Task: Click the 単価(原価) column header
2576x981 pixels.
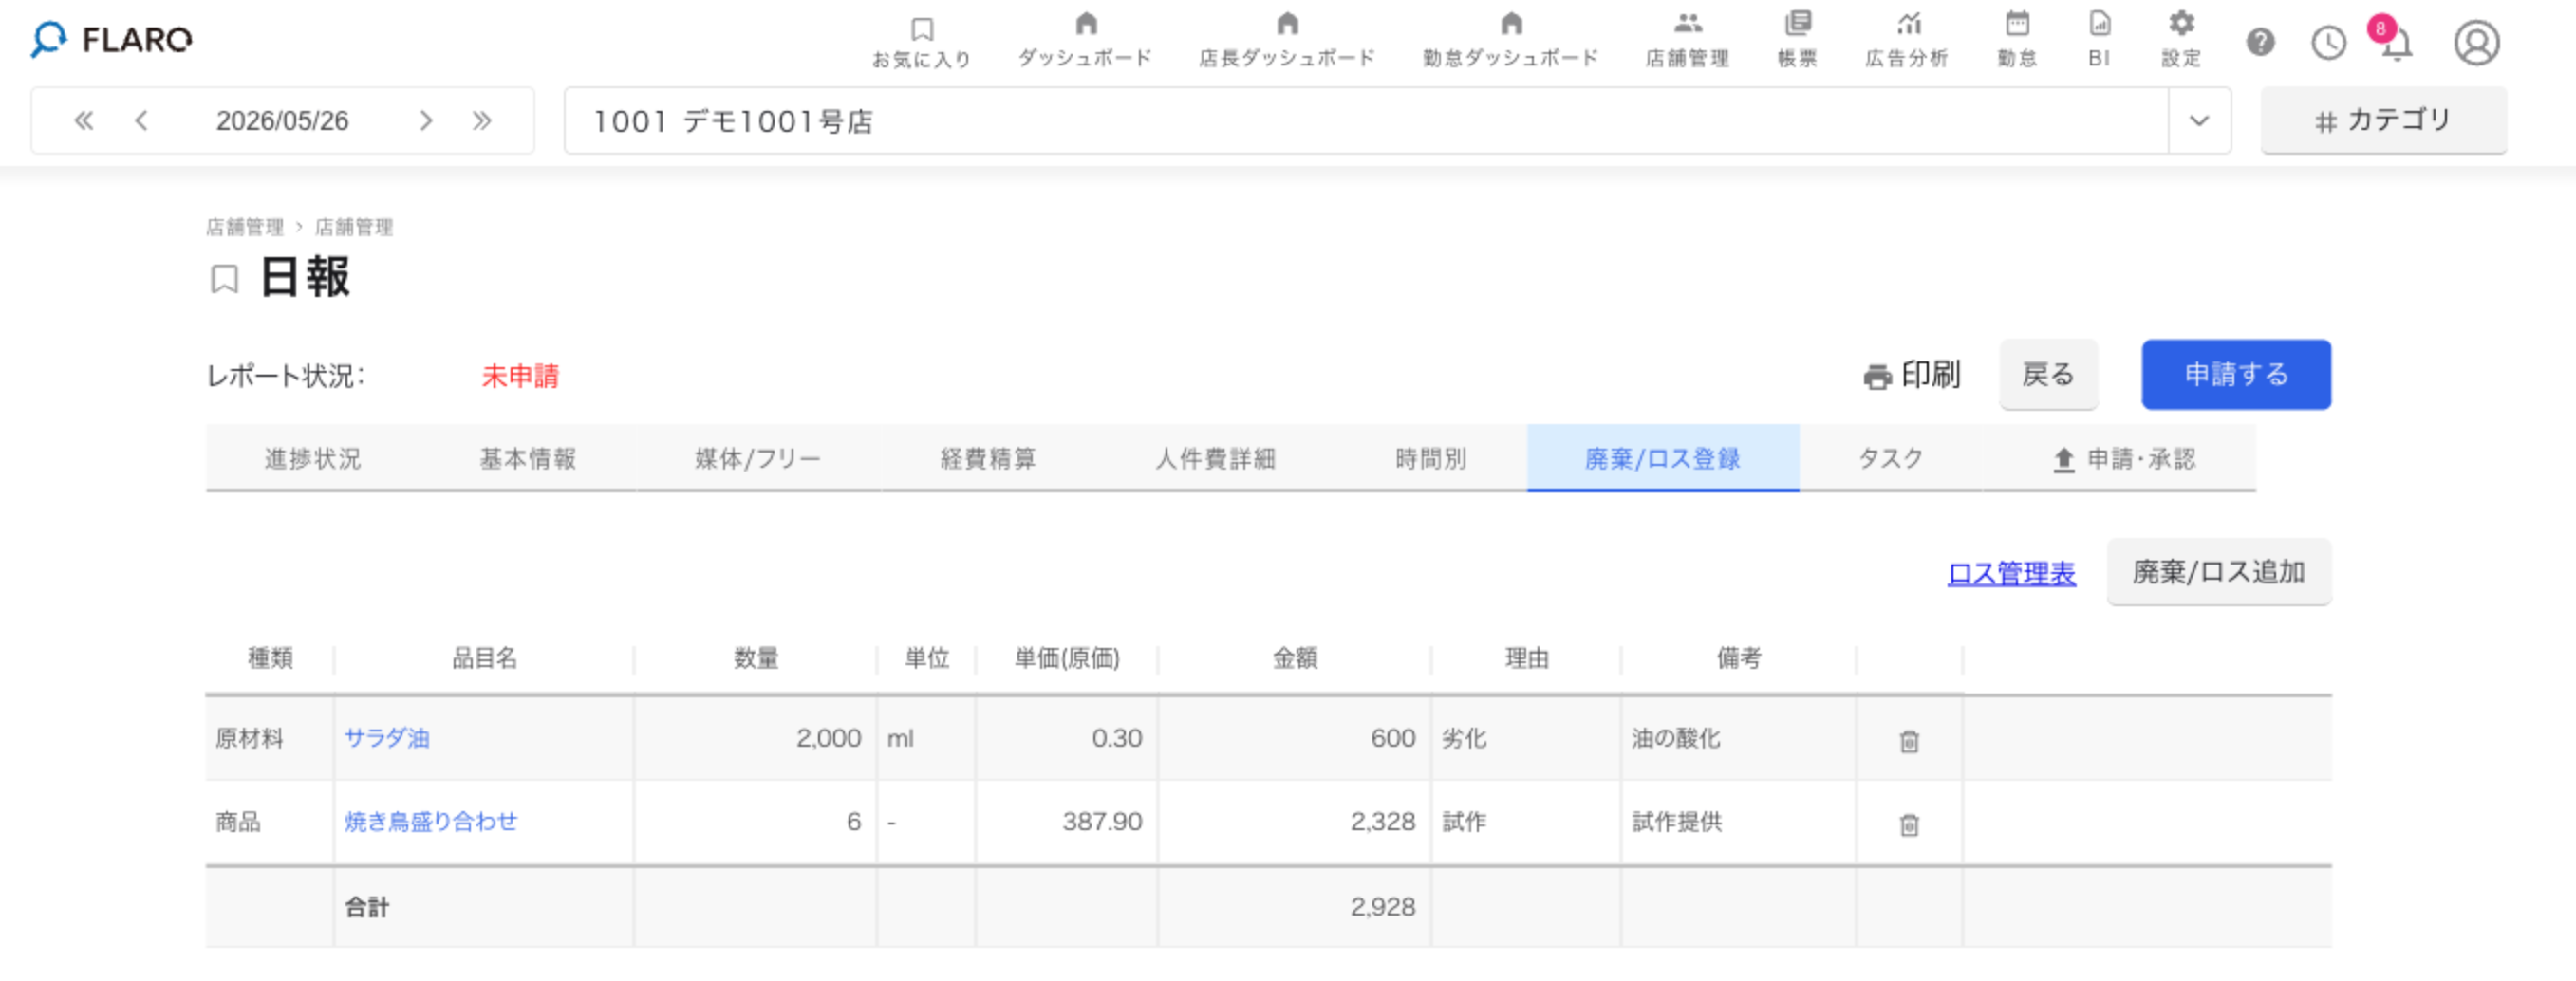Action: pos(1067,658)
